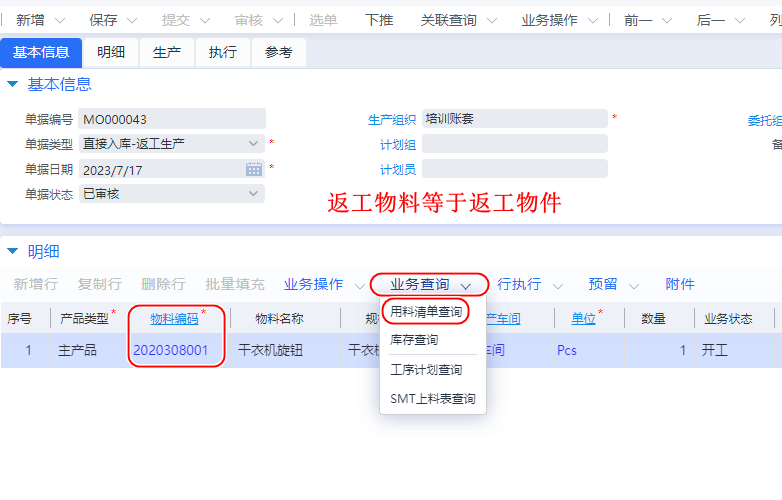This screenshot has width=782, height=500.
Task: Click the 计划组 input field
Action: pos(514,144)
